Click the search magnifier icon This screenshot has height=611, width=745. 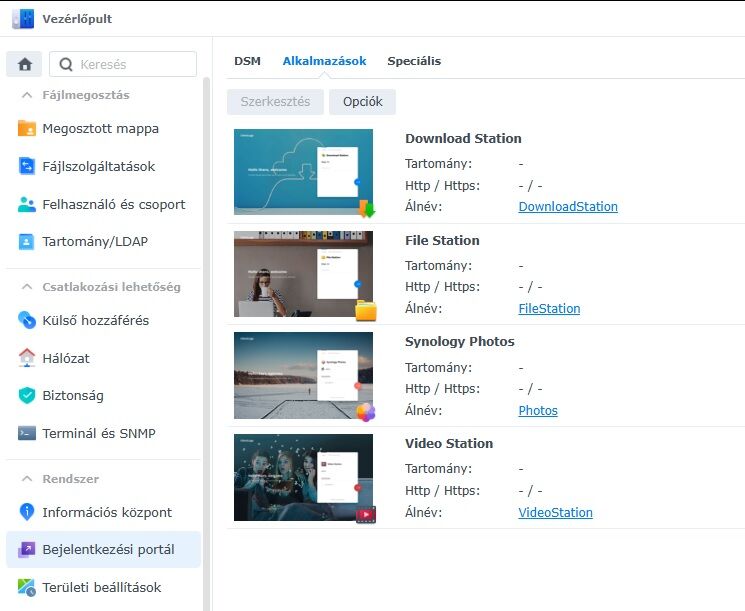(x=66, y=64)
